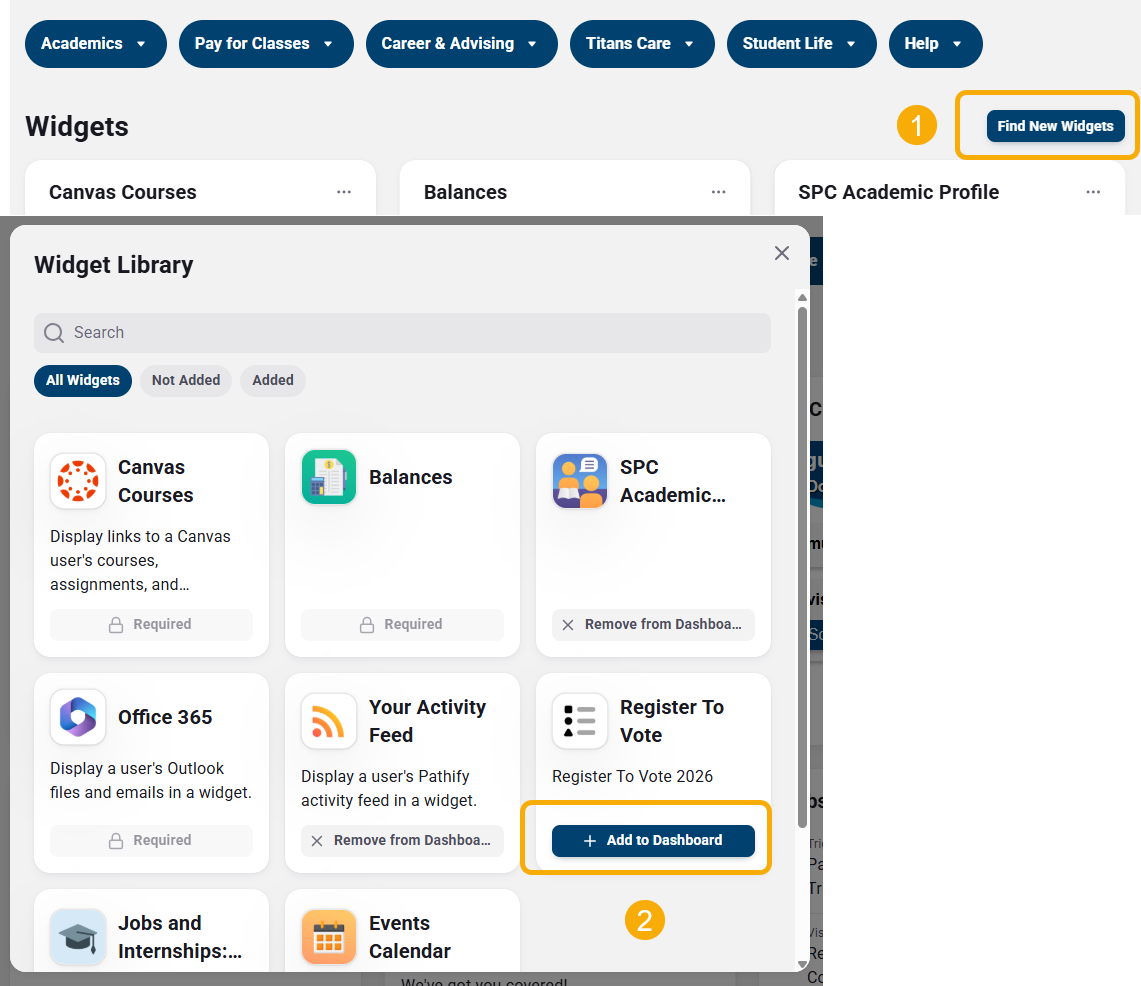
Task: Close the Widget Library dialog
Action: pos(782,253)
